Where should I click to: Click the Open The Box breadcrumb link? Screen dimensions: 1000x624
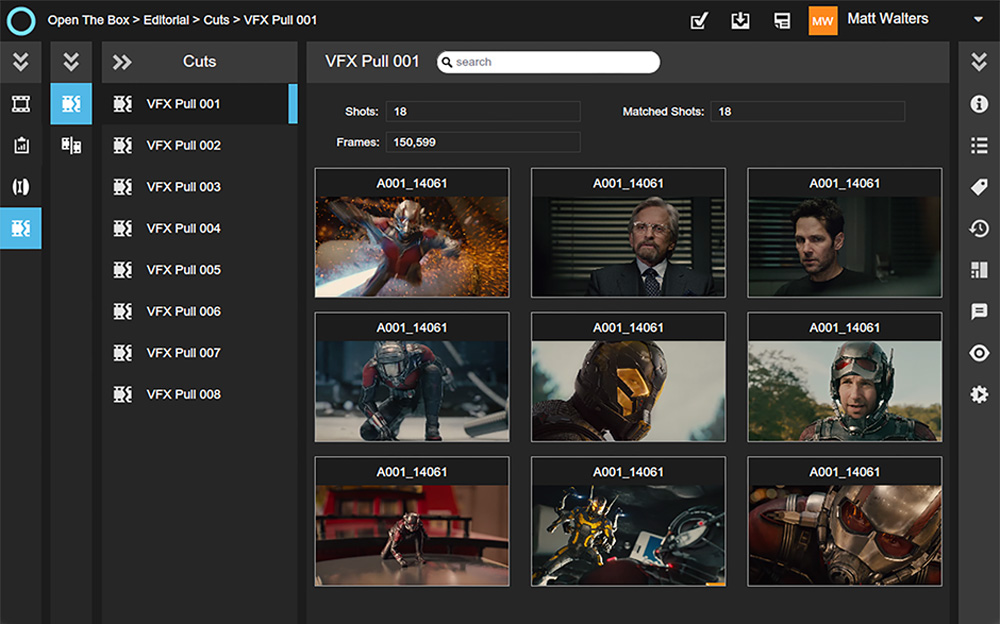tap(88, 20)
